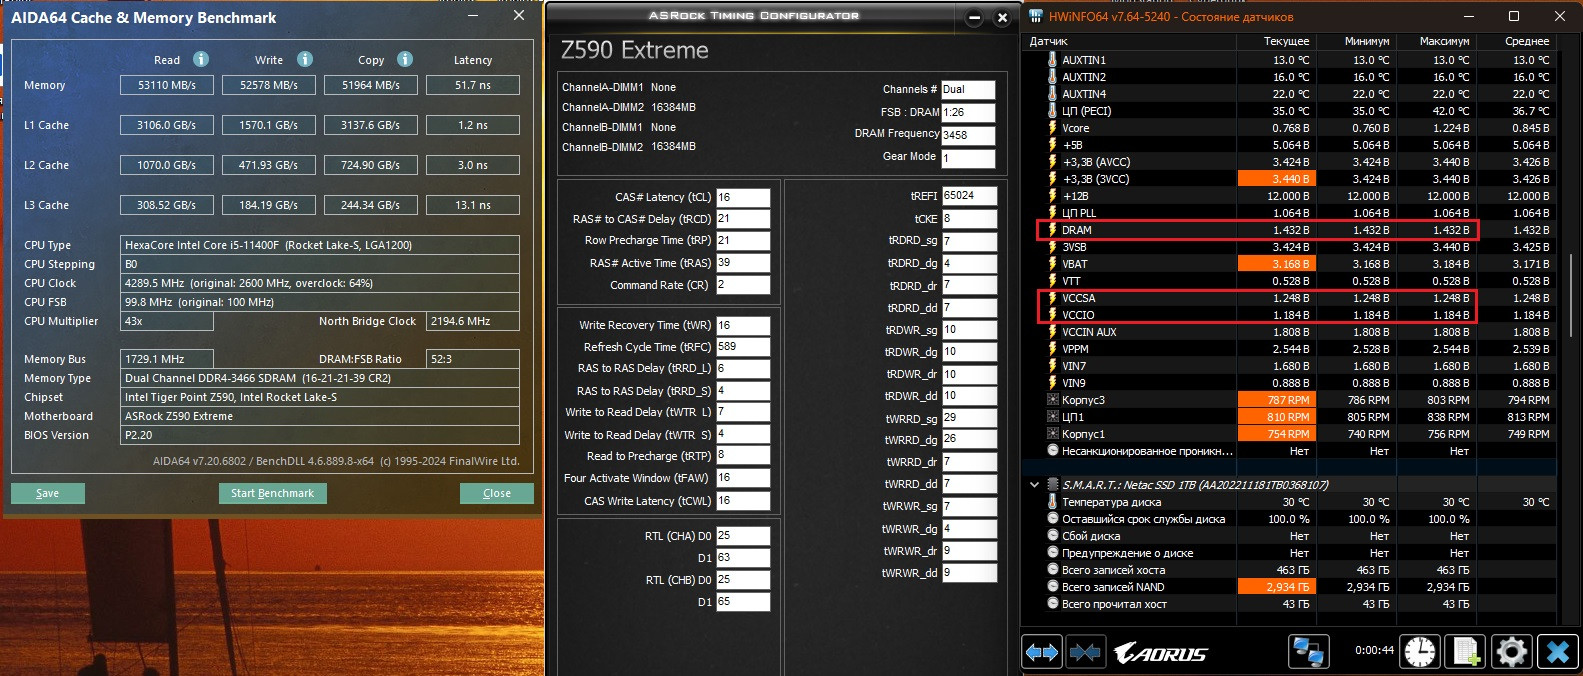The image size is (1583, 676).
Task: Click the info icon next to Read
Action: click(x=201, y=59)
